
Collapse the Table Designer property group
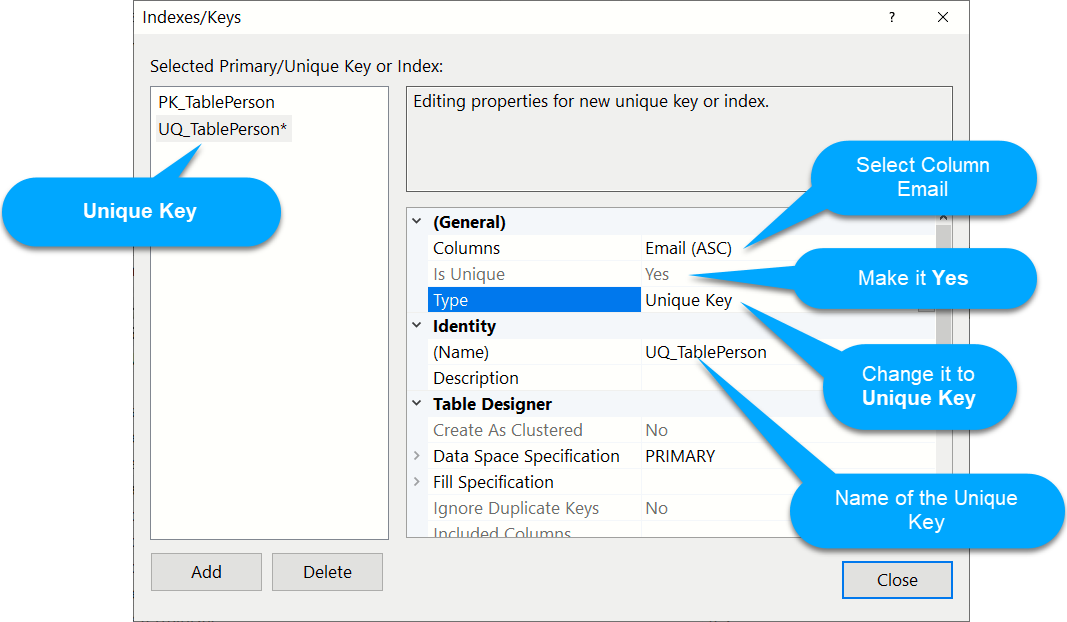click(x=417, y=404)
